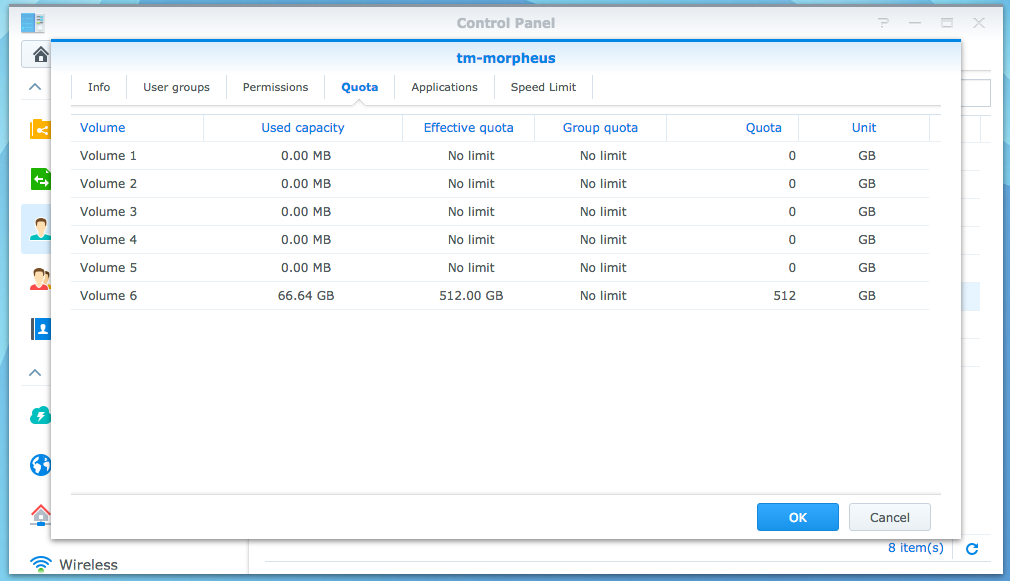Open the File Services sidebar icon
Screen dimensions: 1010x581
40,179
